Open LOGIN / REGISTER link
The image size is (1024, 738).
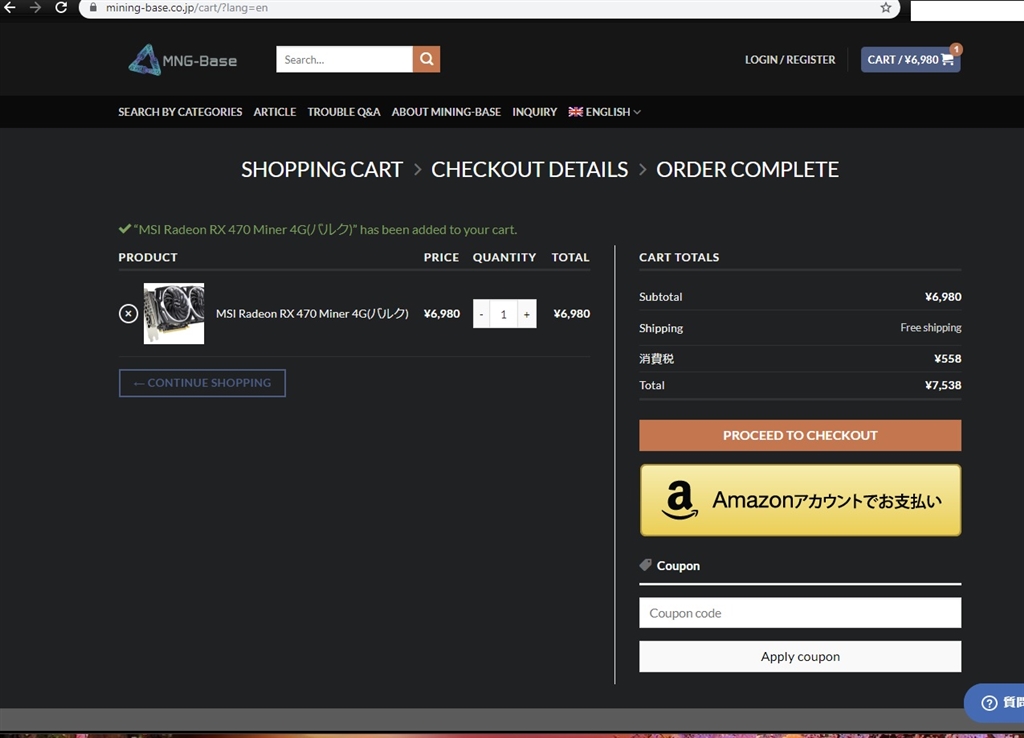point(790,59)
